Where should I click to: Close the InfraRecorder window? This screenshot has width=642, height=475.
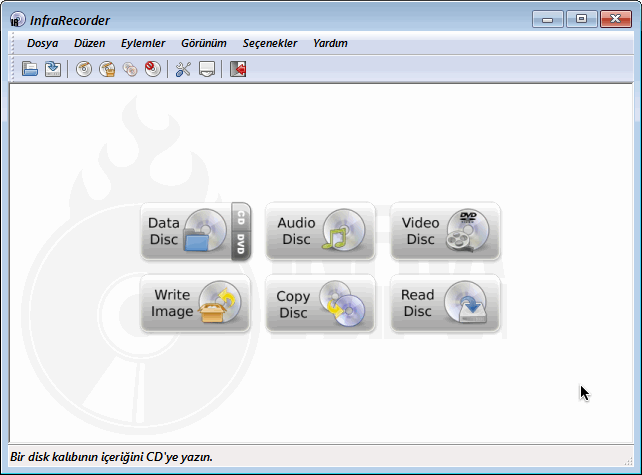coord(615,19)
